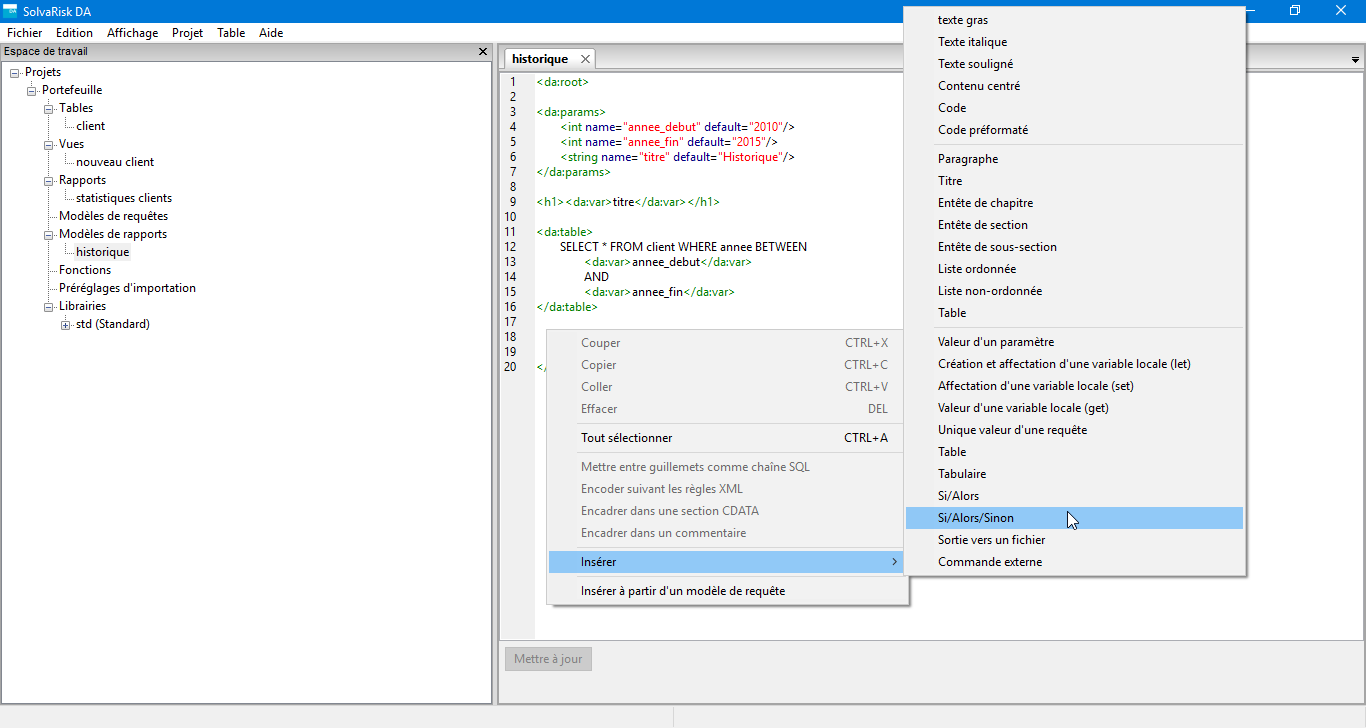Click the SolvaRisk DA app icon
Viewport: 1366px width, 728px height.
point(10,10)
